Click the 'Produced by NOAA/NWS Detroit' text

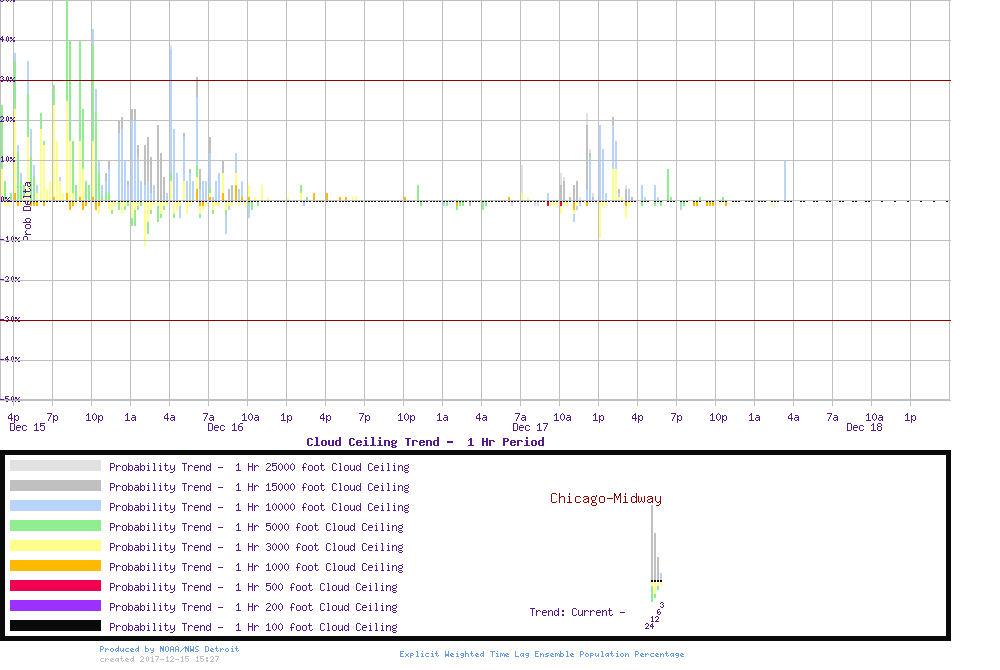(x=169, y=649)
